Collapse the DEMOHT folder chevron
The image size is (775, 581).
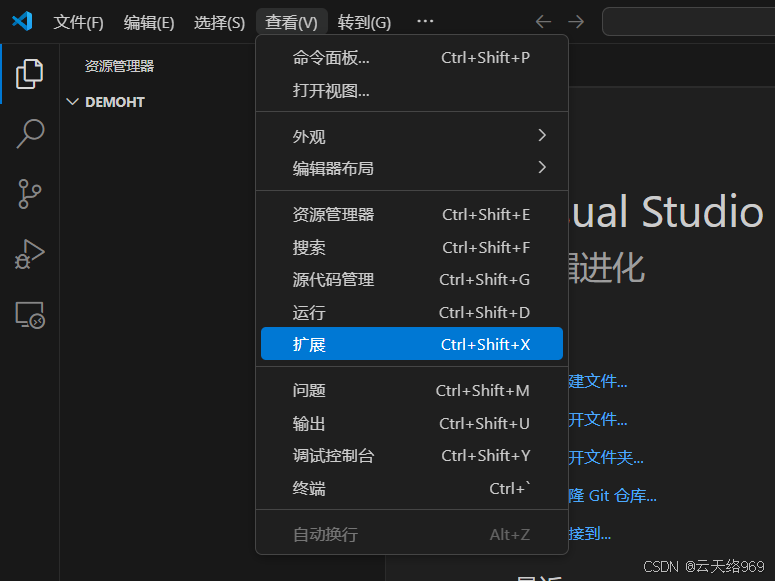73,102
